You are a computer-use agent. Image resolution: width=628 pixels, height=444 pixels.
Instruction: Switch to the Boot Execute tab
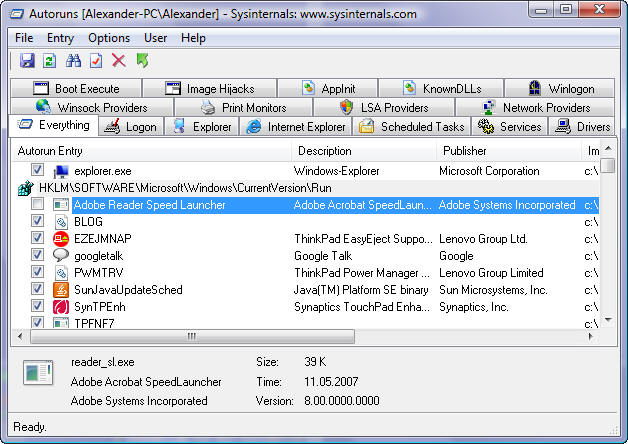(x=76, y=88)
